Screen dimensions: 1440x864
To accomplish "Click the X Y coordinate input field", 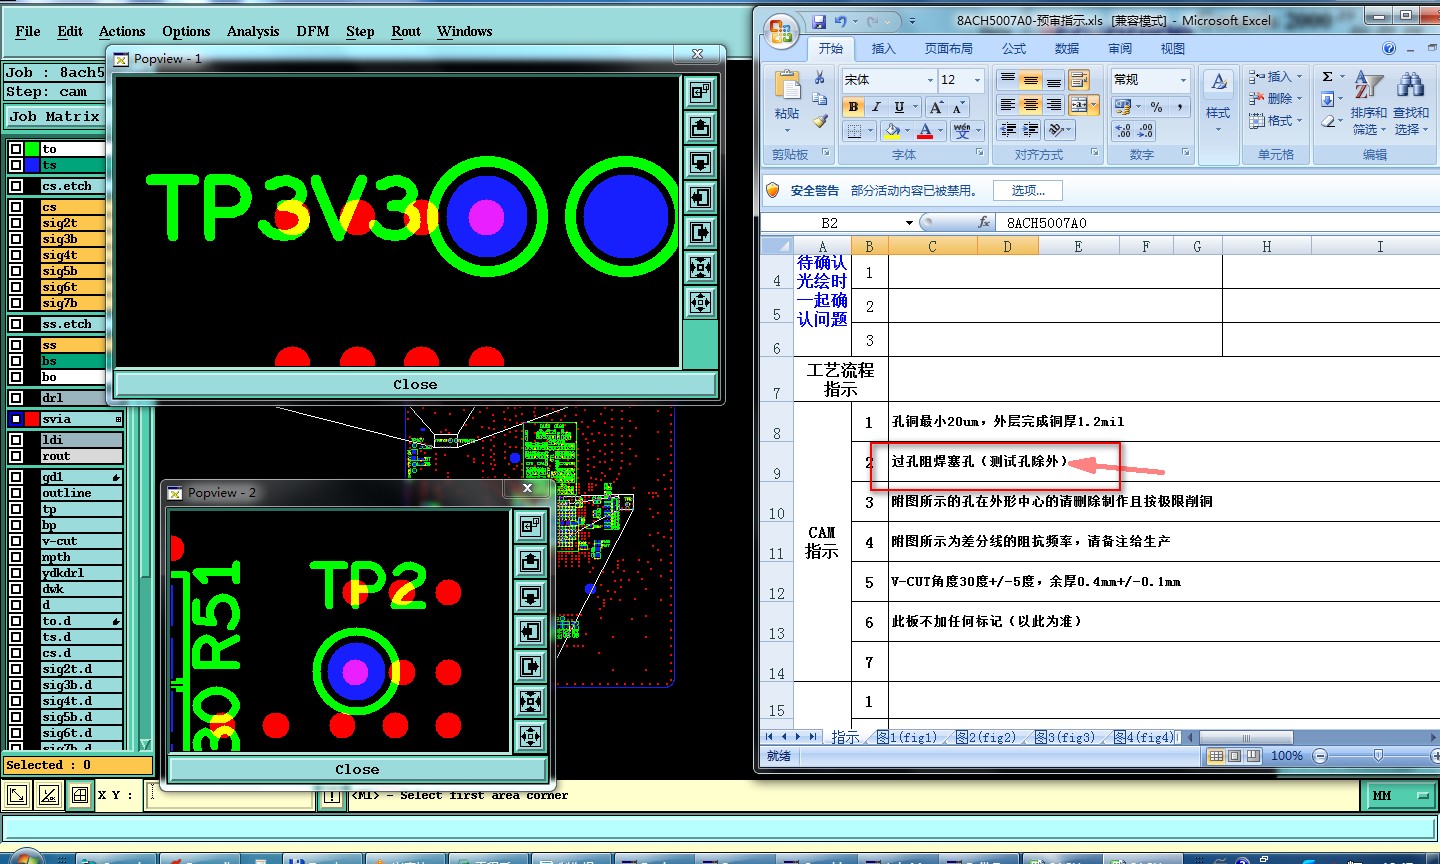I will pyautogui.click(x=230, y=796).
